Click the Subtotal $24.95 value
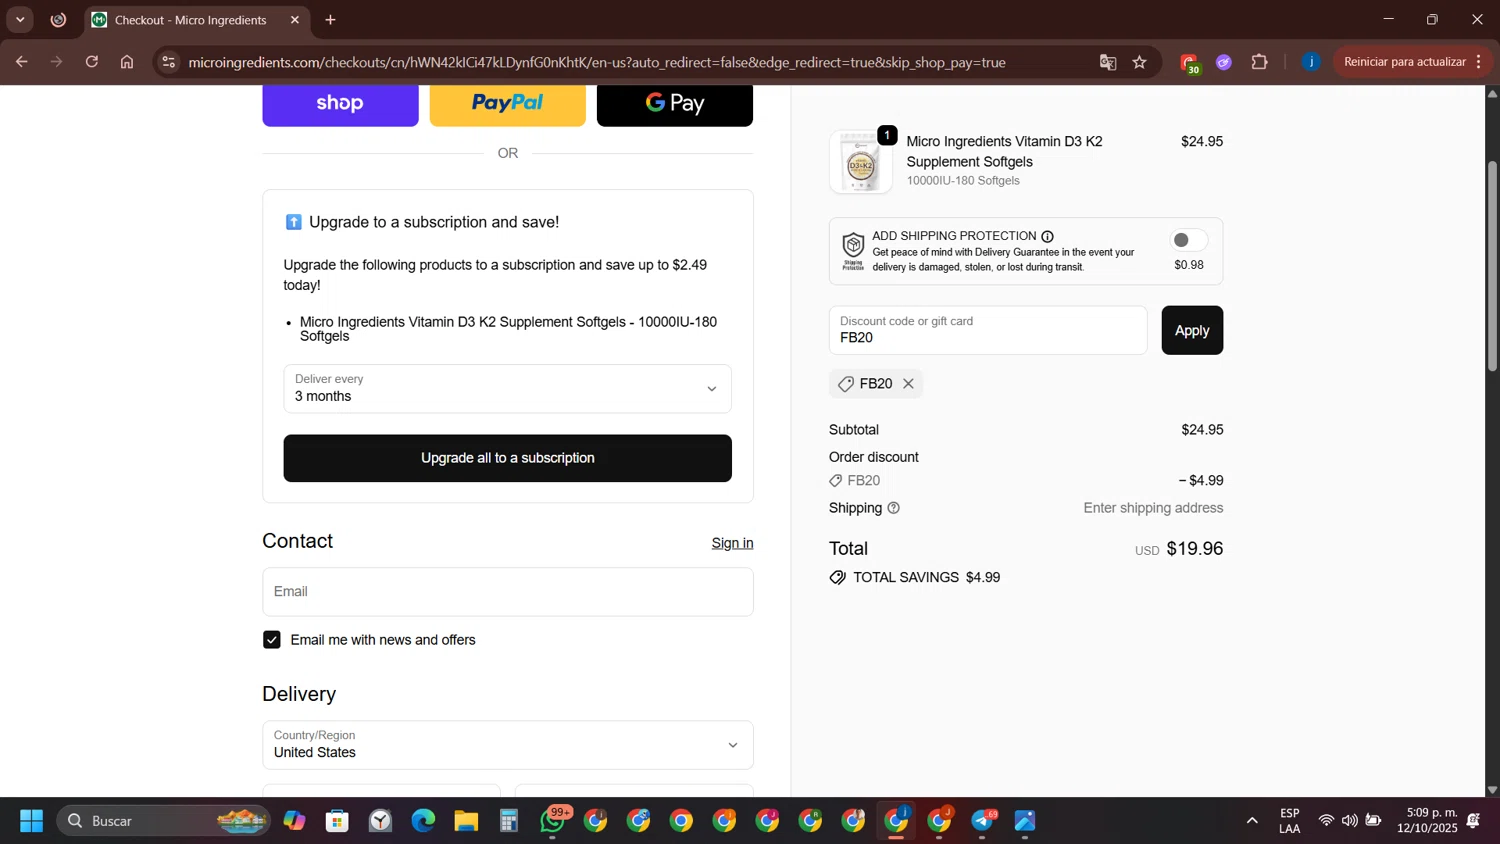 1202,430
